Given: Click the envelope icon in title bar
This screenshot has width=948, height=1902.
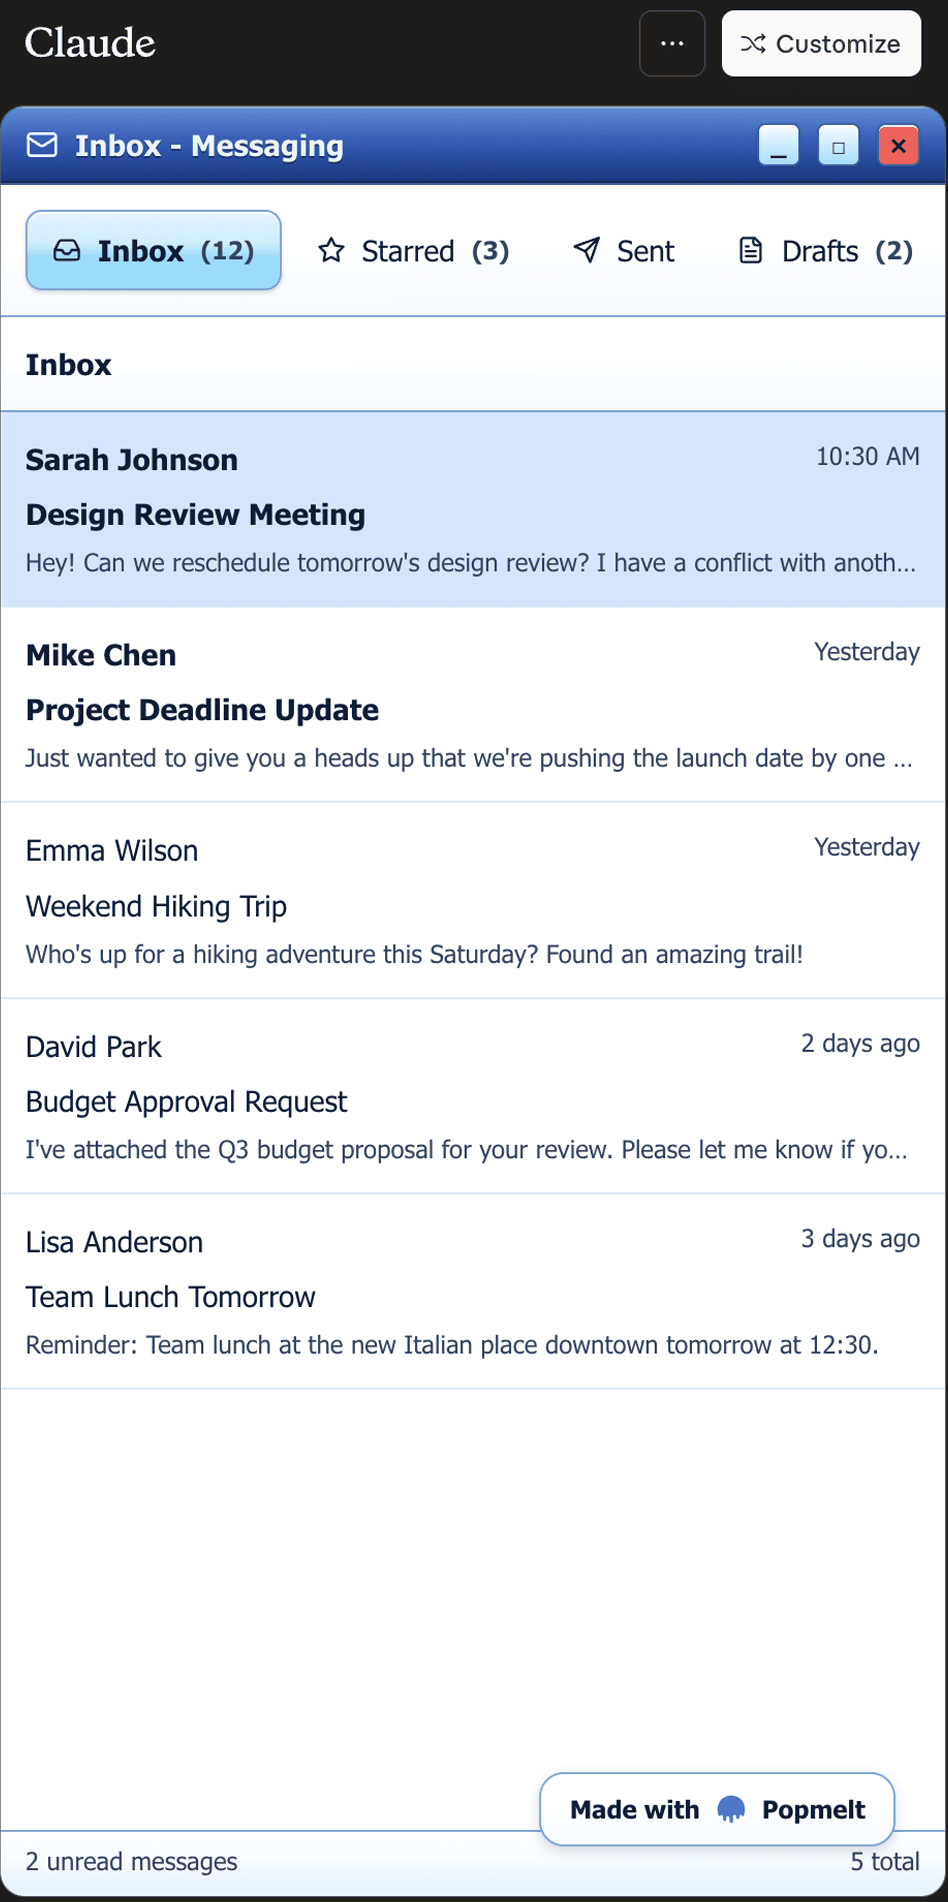Looking at the screenshot, I should click(x=42, y=146).
